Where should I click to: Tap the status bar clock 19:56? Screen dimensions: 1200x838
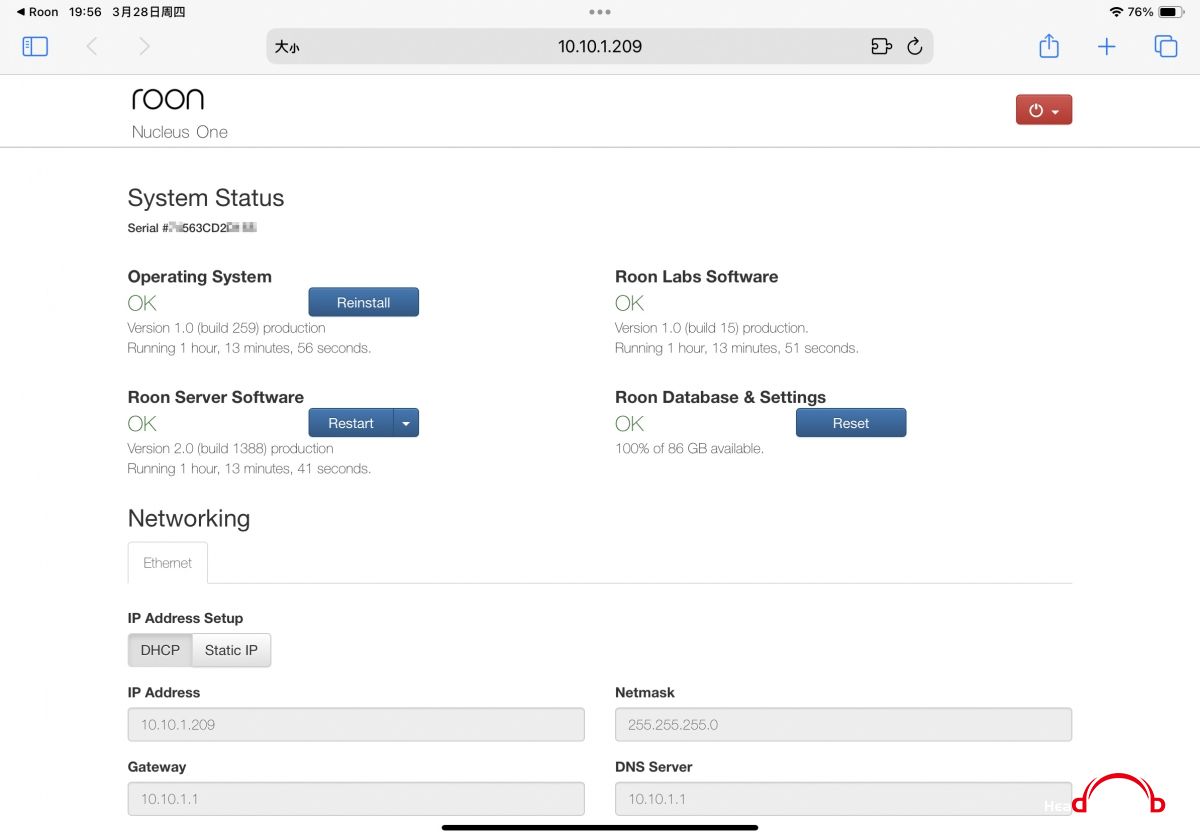click(x=85, y=12)
